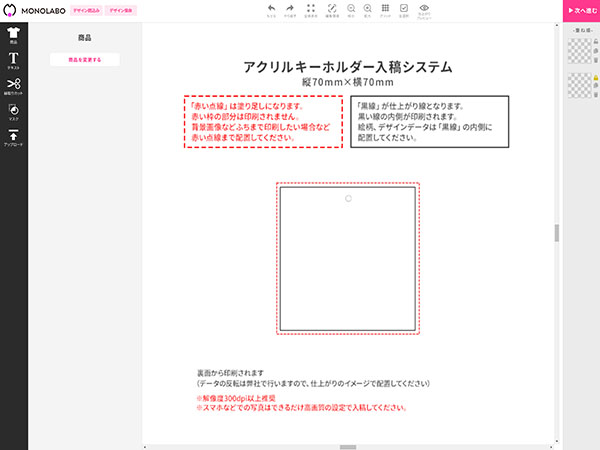Click the red text ※解像度300dpi以上推奨
The width and height of the screenshot is (600, 450).
pyautogui.click(x=236, y=398)
